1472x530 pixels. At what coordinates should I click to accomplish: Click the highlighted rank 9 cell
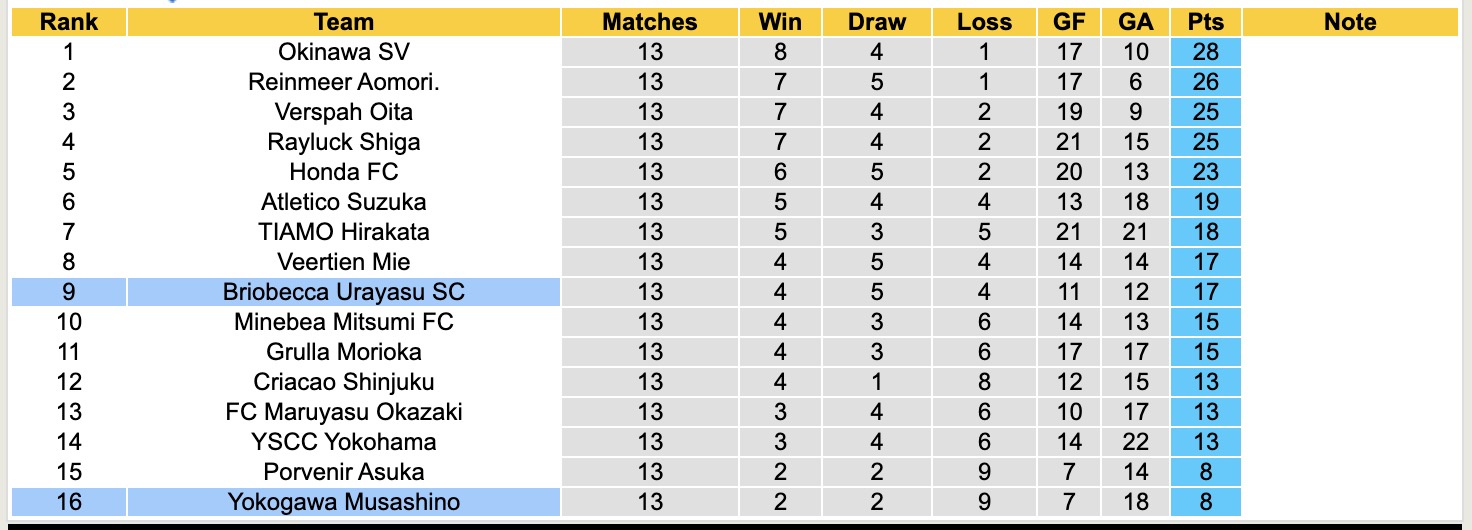[x=68, y=292]
